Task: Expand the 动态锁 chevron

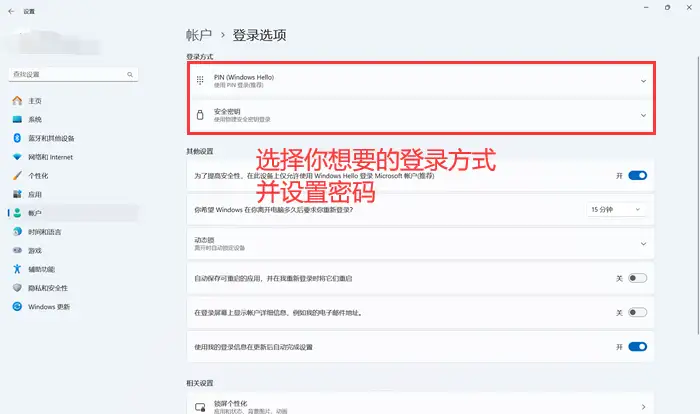Action: (x=643, y=244)
